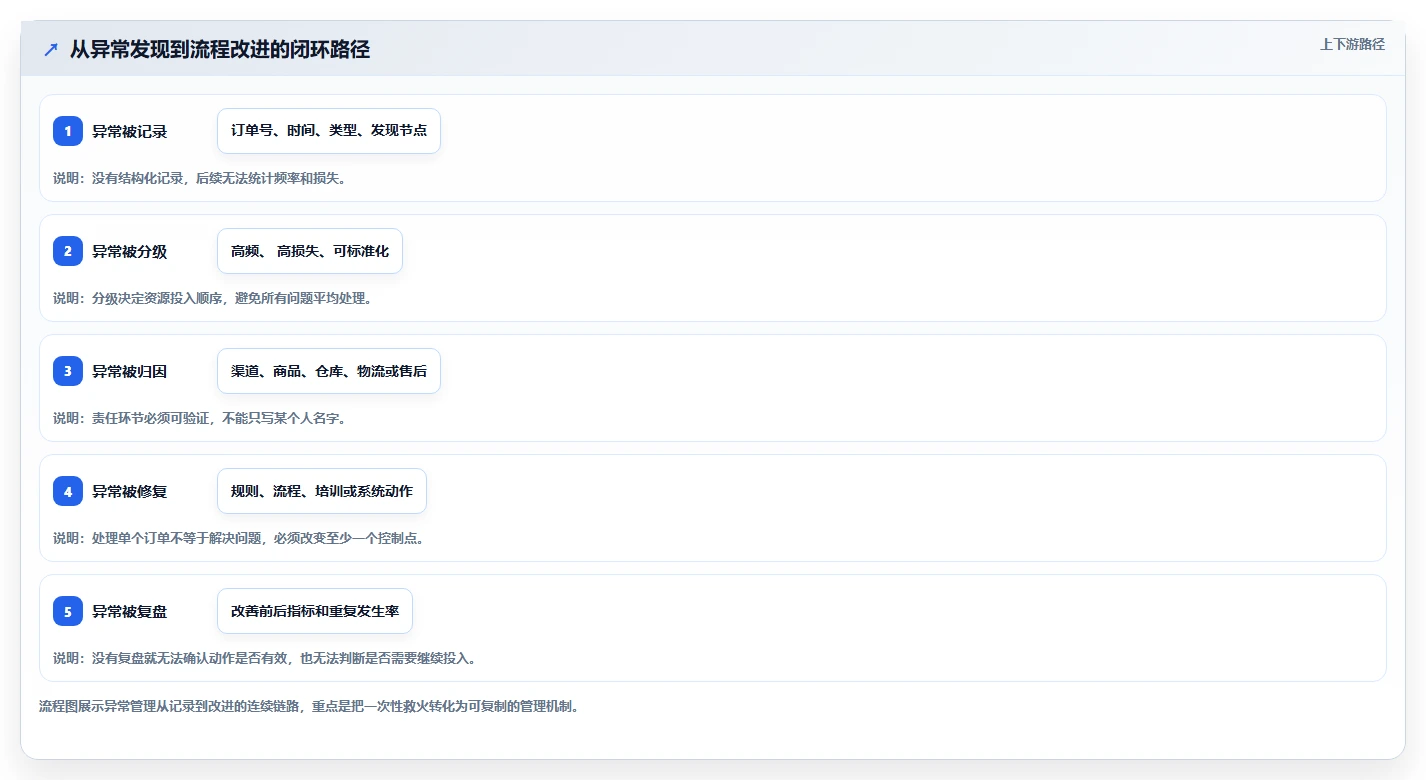Click the 规则、流程、培训或系统动作 chip
The width and height of the screenshot is (1426, 780).
pyautogui.click(x=322, y=491)
